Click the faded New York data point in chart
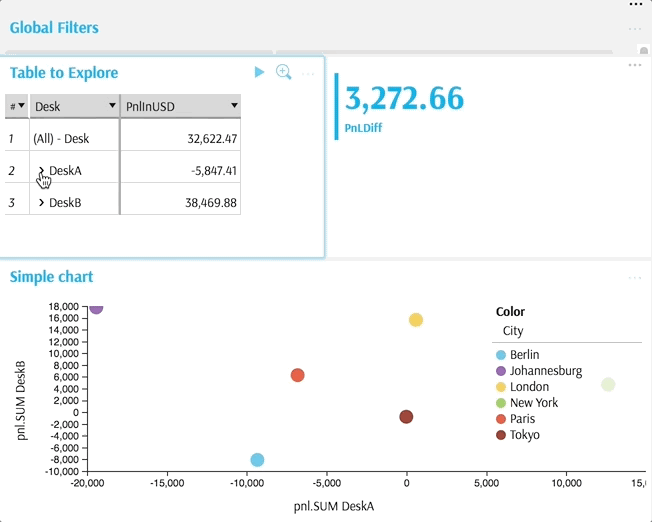 [608, 384]
